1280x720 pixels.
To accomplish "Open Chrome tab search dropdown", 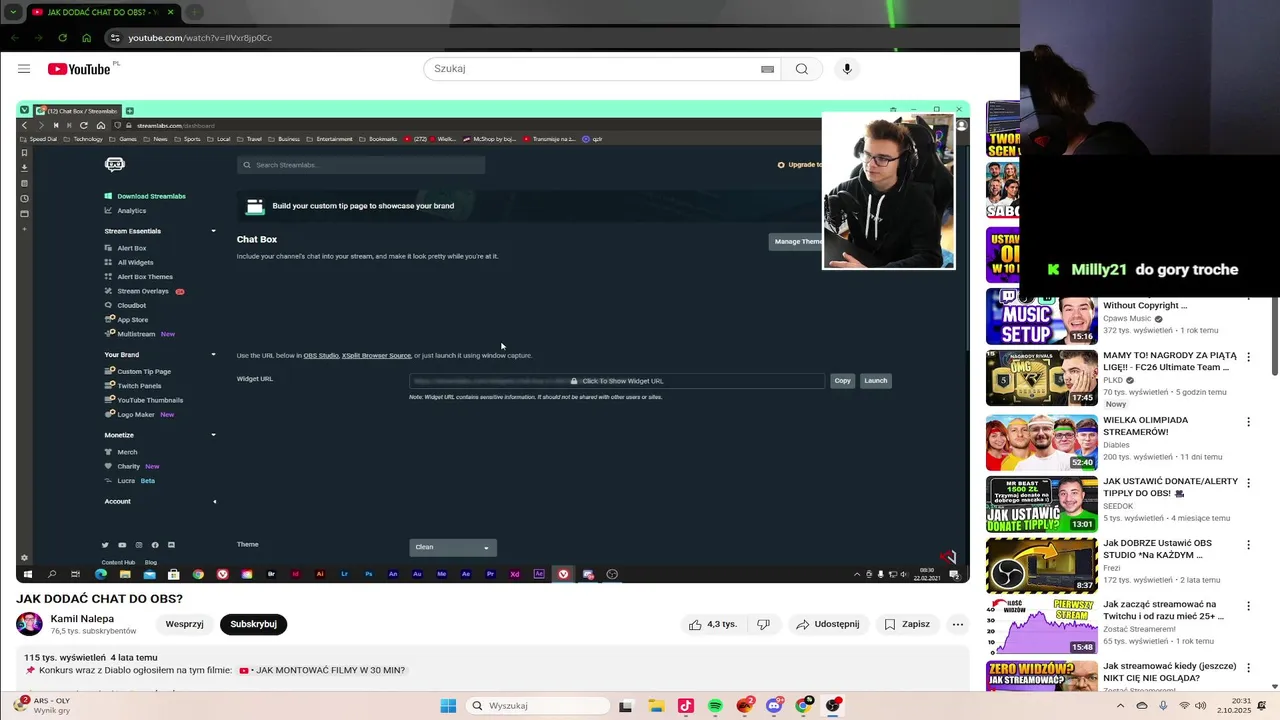I will (13, 12).
